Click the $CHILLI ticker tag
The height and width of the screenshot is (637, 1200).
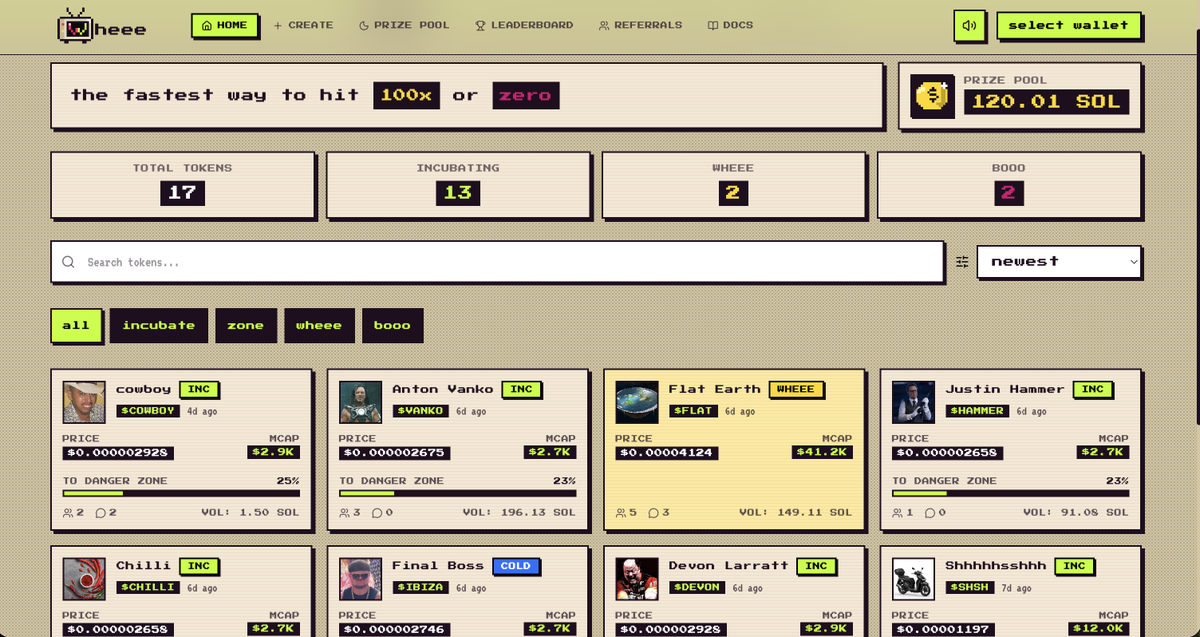[148, 588]
